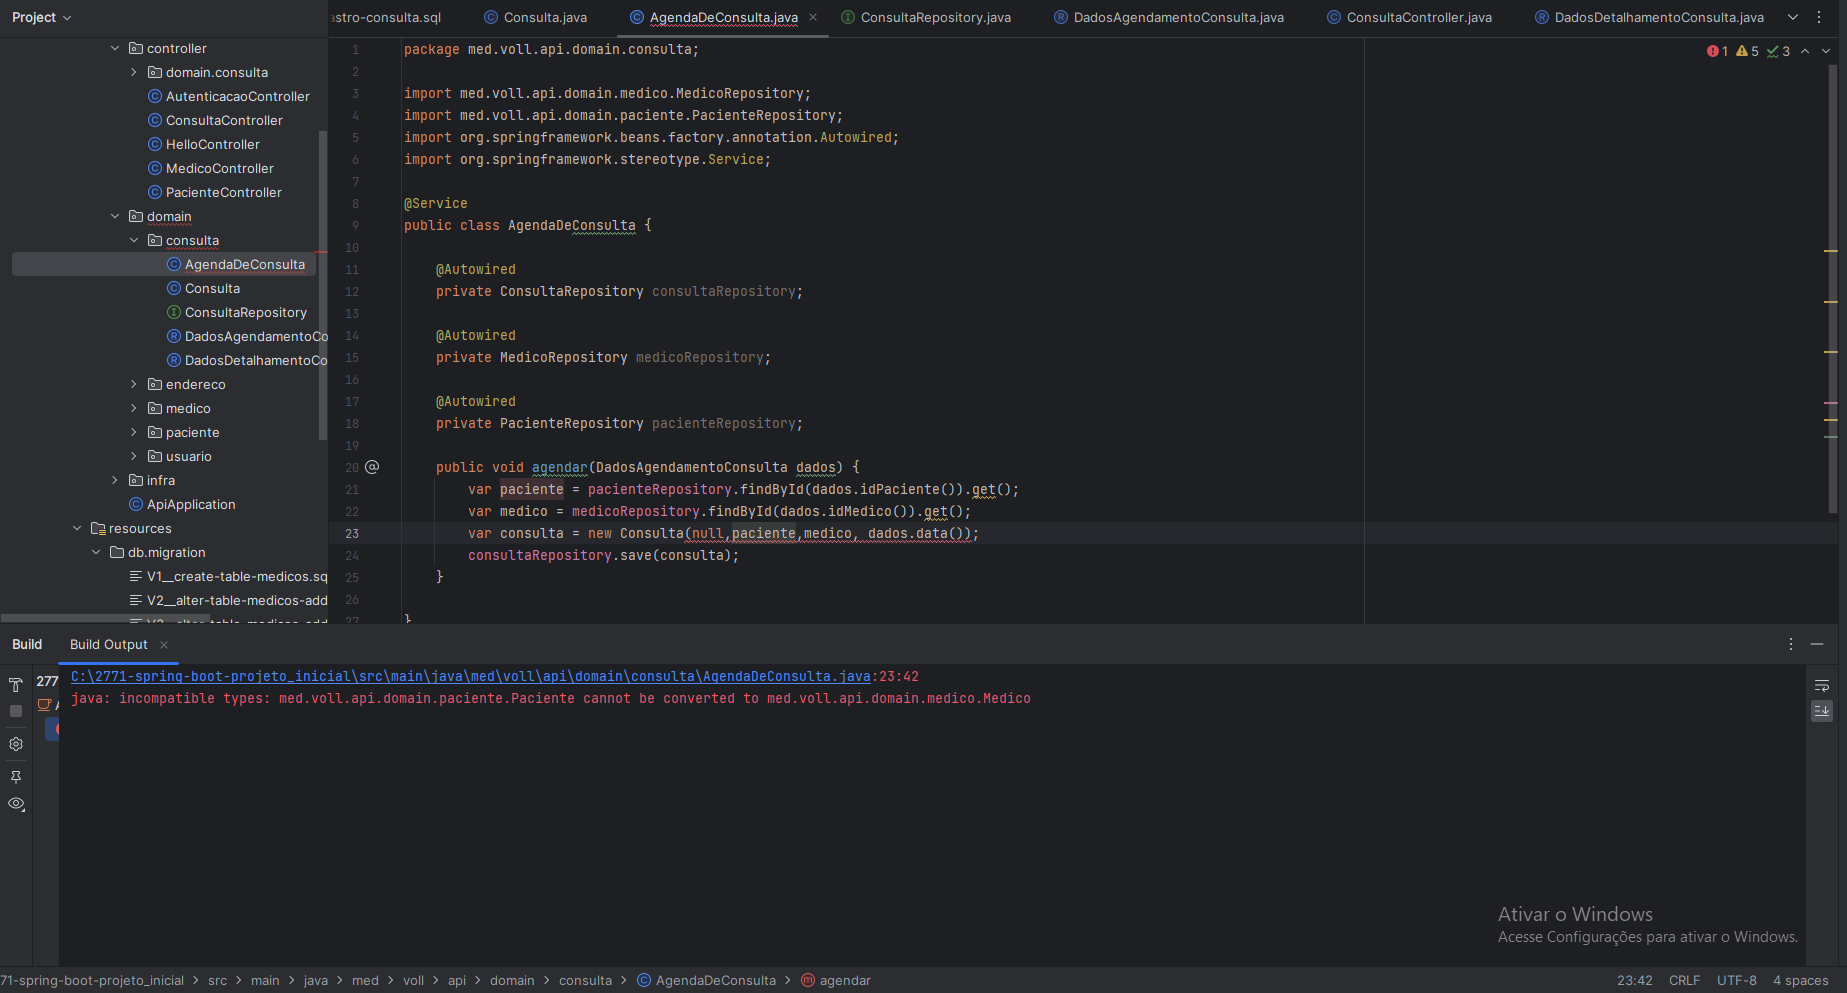Expand the medico folder
The height and width of the screenshot is (993, 1847).
134,408
